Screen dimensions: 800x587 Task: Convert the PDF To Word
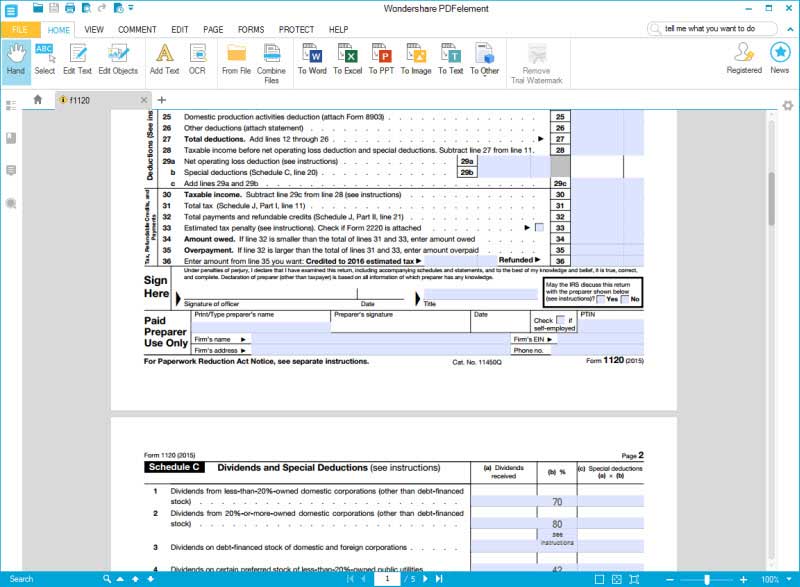click(x=312, y=60)
